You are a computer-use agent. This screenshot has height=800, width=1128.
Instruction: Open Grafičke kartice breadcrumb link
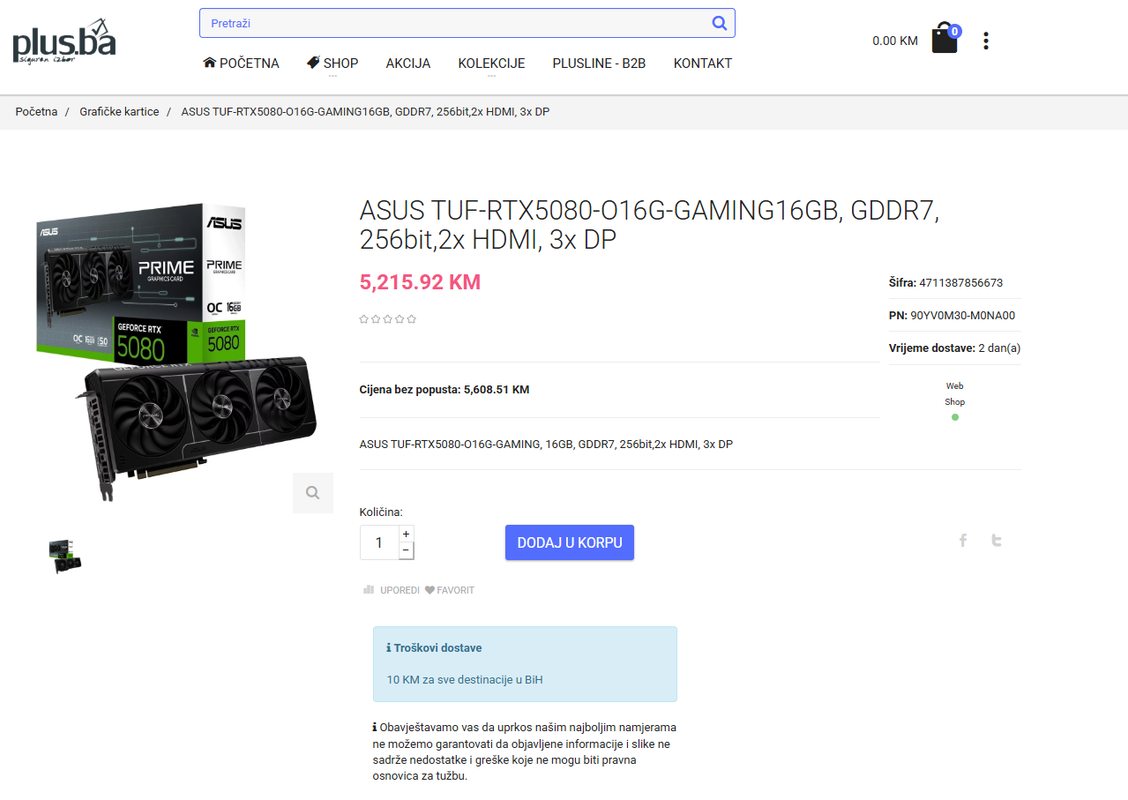[119, 112]
